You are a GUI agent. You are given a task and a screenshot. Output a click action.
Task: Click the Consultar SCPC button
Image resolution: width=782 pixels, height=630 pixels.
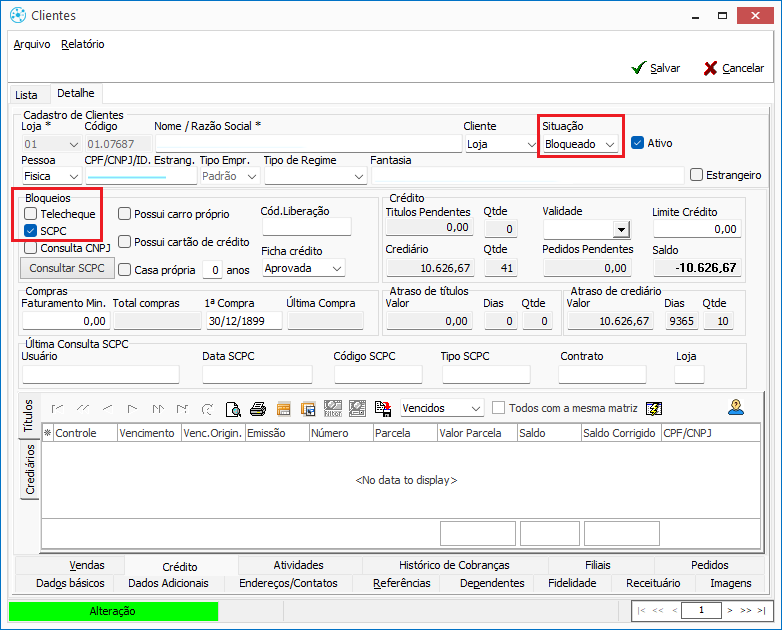[x=67, y=268]
